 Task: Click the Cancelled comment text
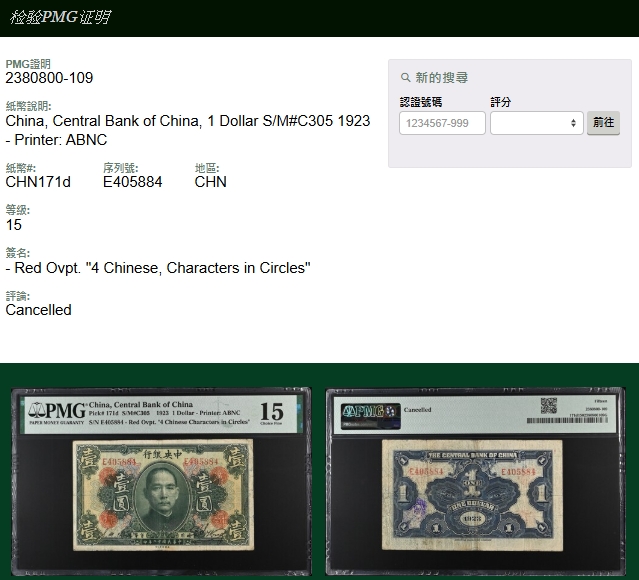pyautogui.click(x=38, y=310)
